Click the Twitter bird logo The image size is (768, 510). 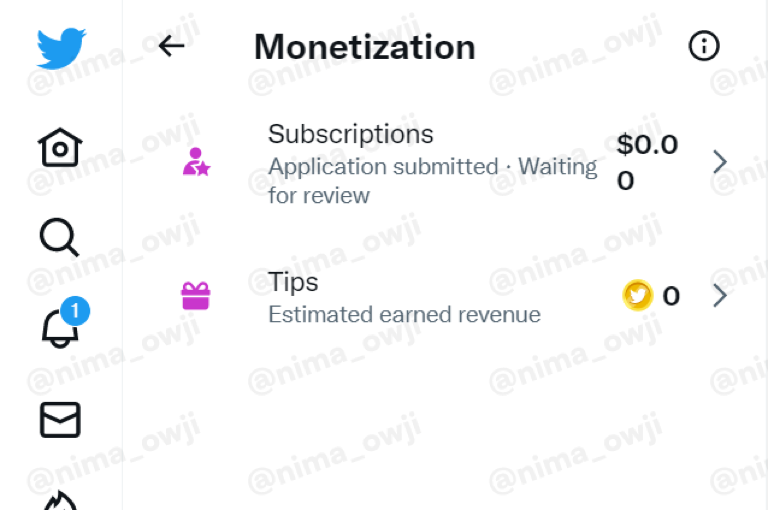click(x=61, y=46)
